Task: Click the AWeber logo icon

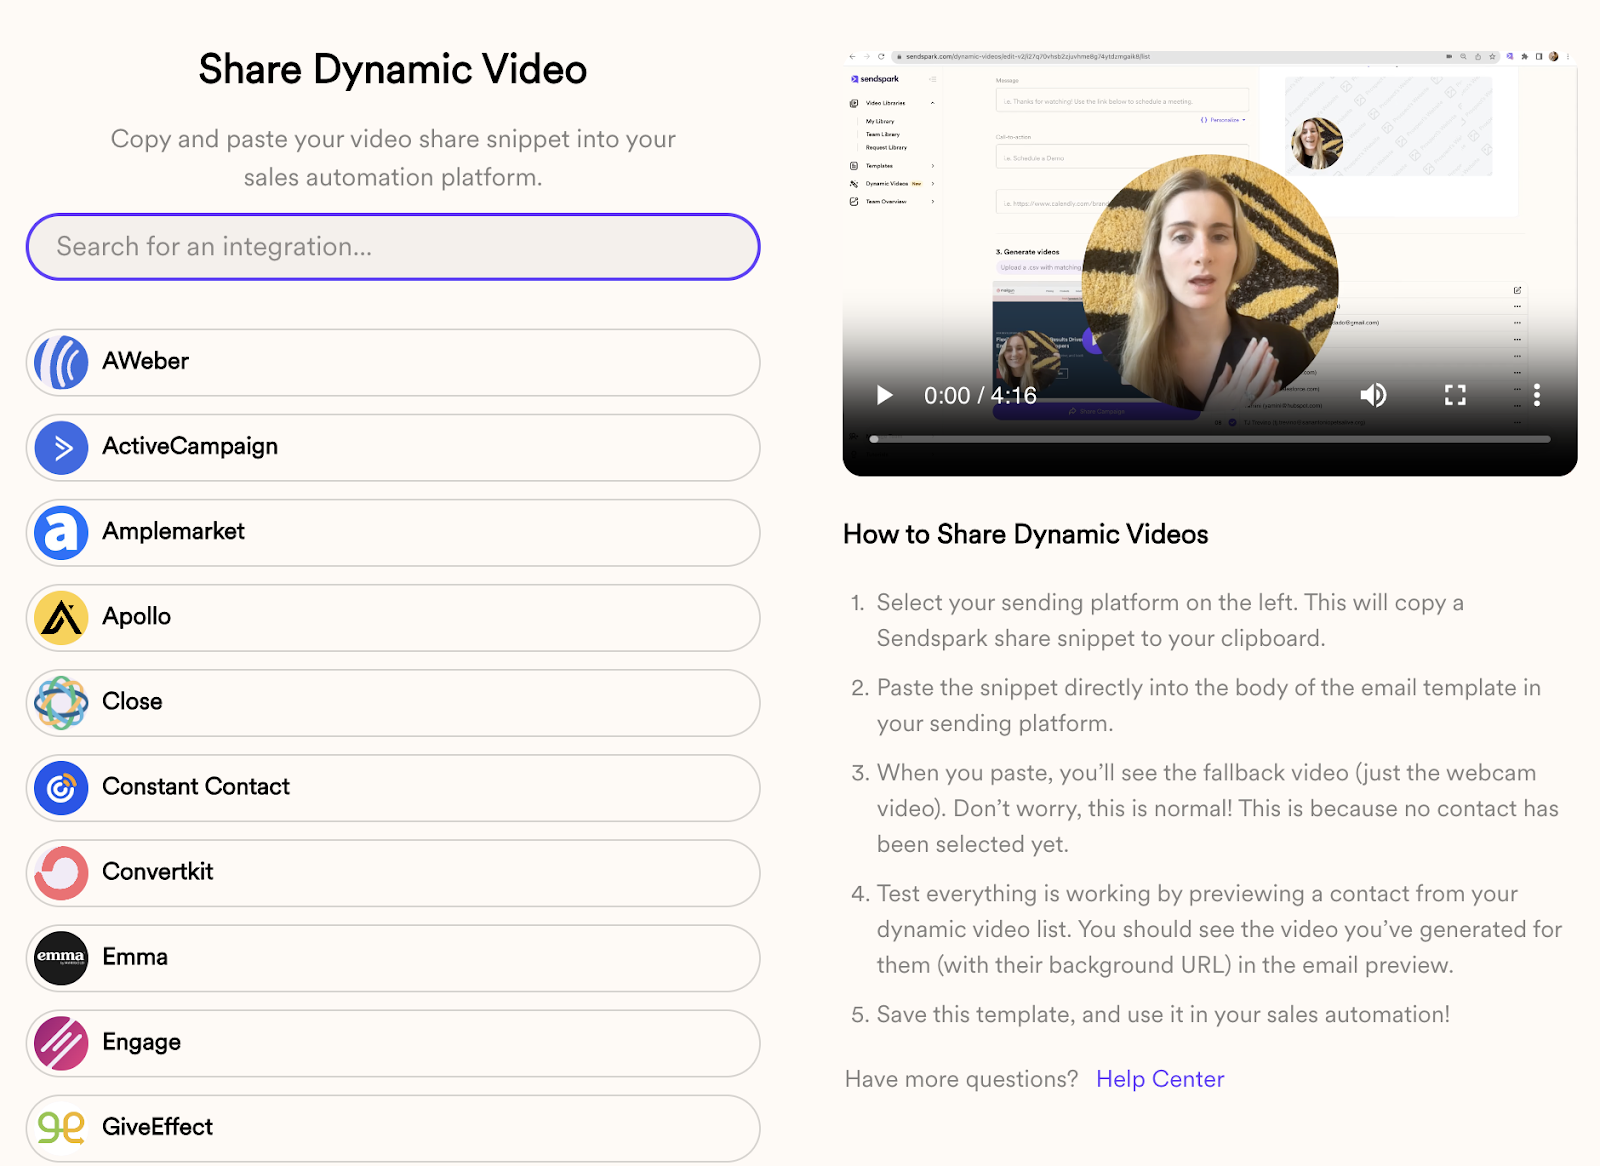Action: click(61, 362)
